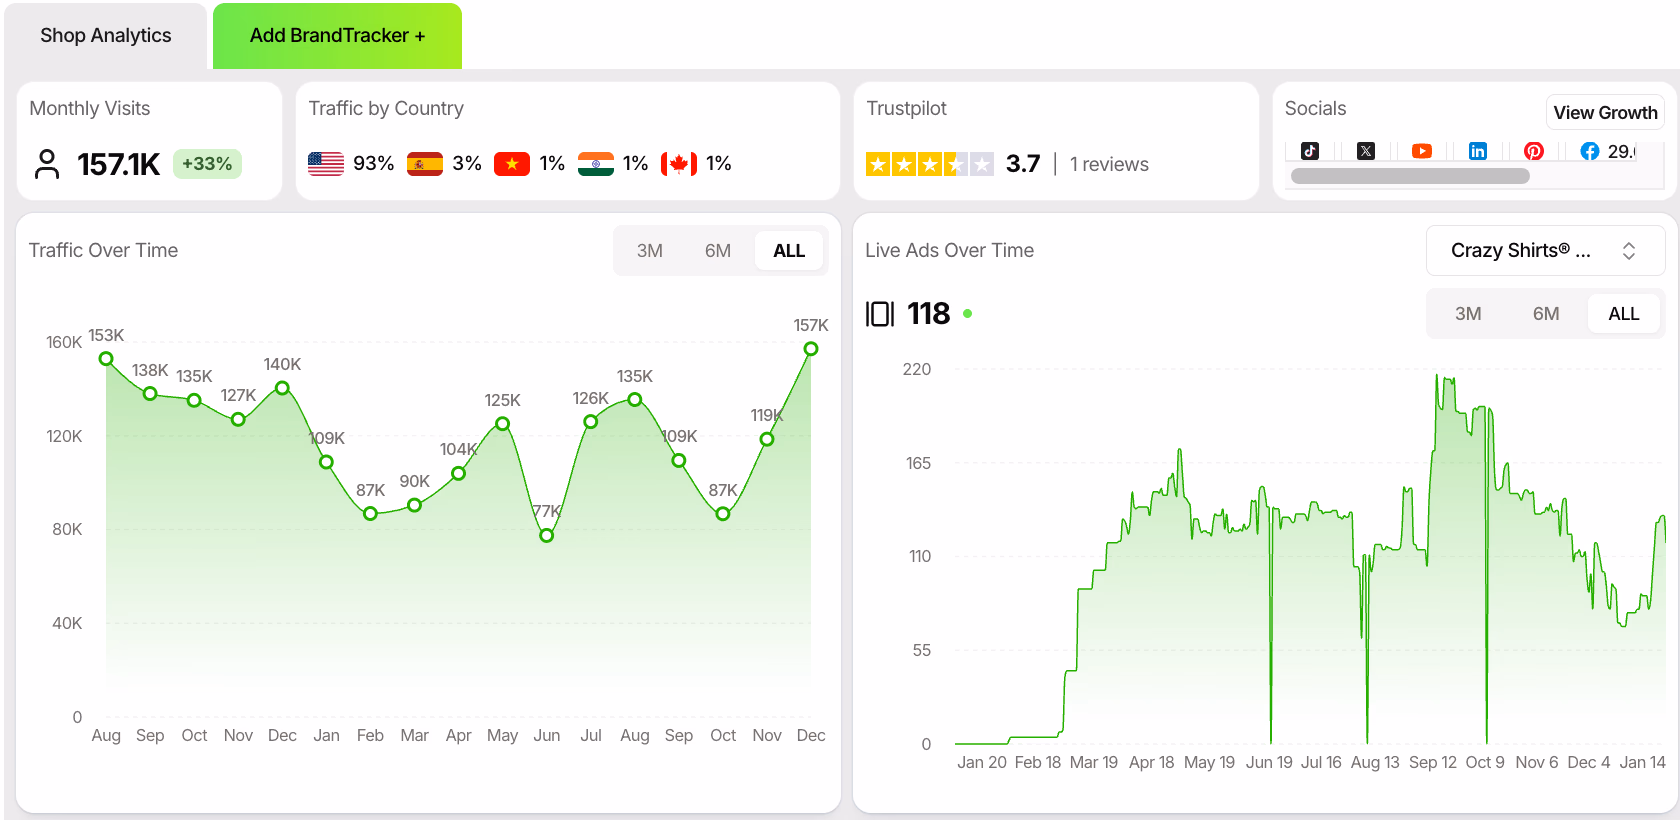Expand the Live Ads time range chooser chevron
1680x820 pixels.
coord(1628,250)
